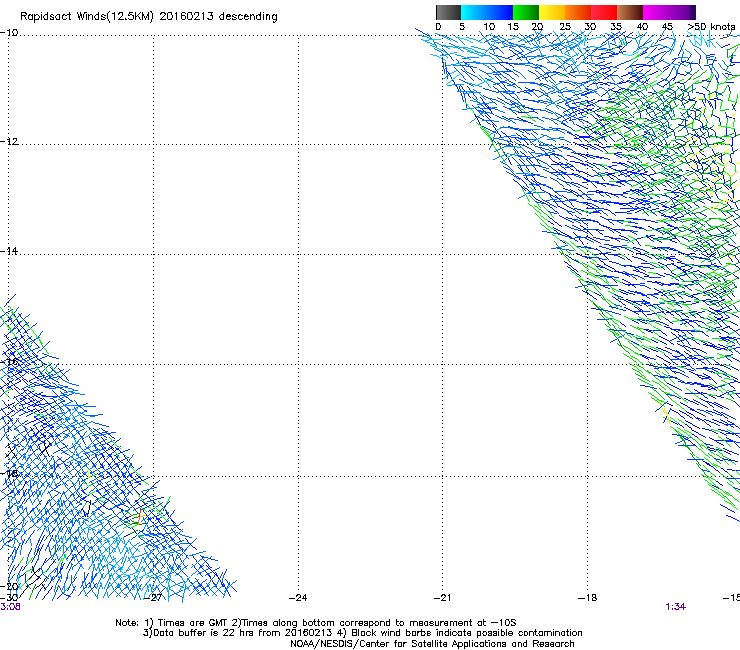Image resolution: width=740 pixels, height=650 pixels.
Task: Click the '-21' longitude axis label
Action: coord(442,598)
